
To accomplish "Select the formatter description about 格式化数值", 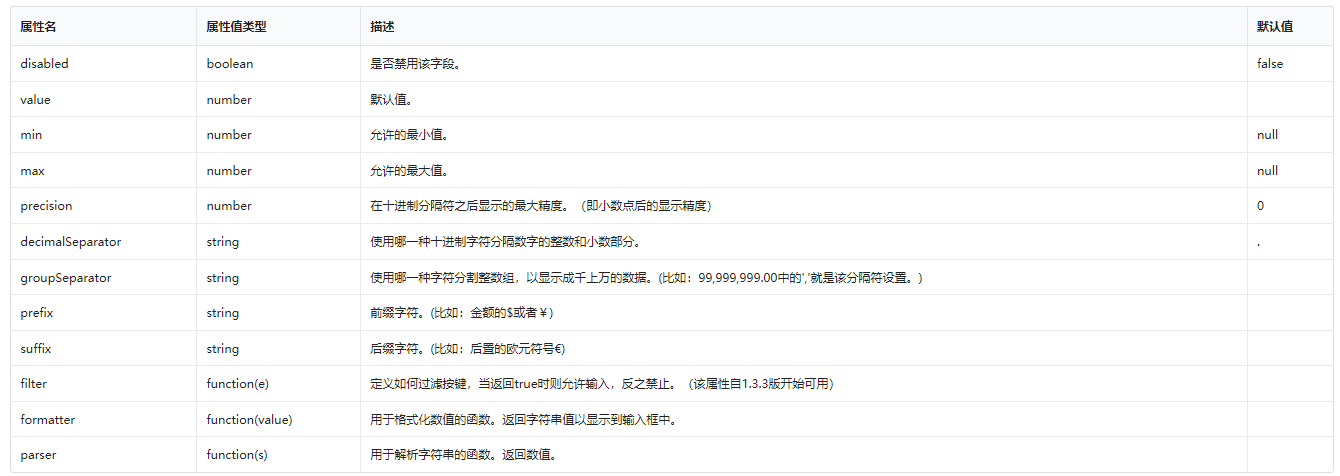I will pos(524,419).
